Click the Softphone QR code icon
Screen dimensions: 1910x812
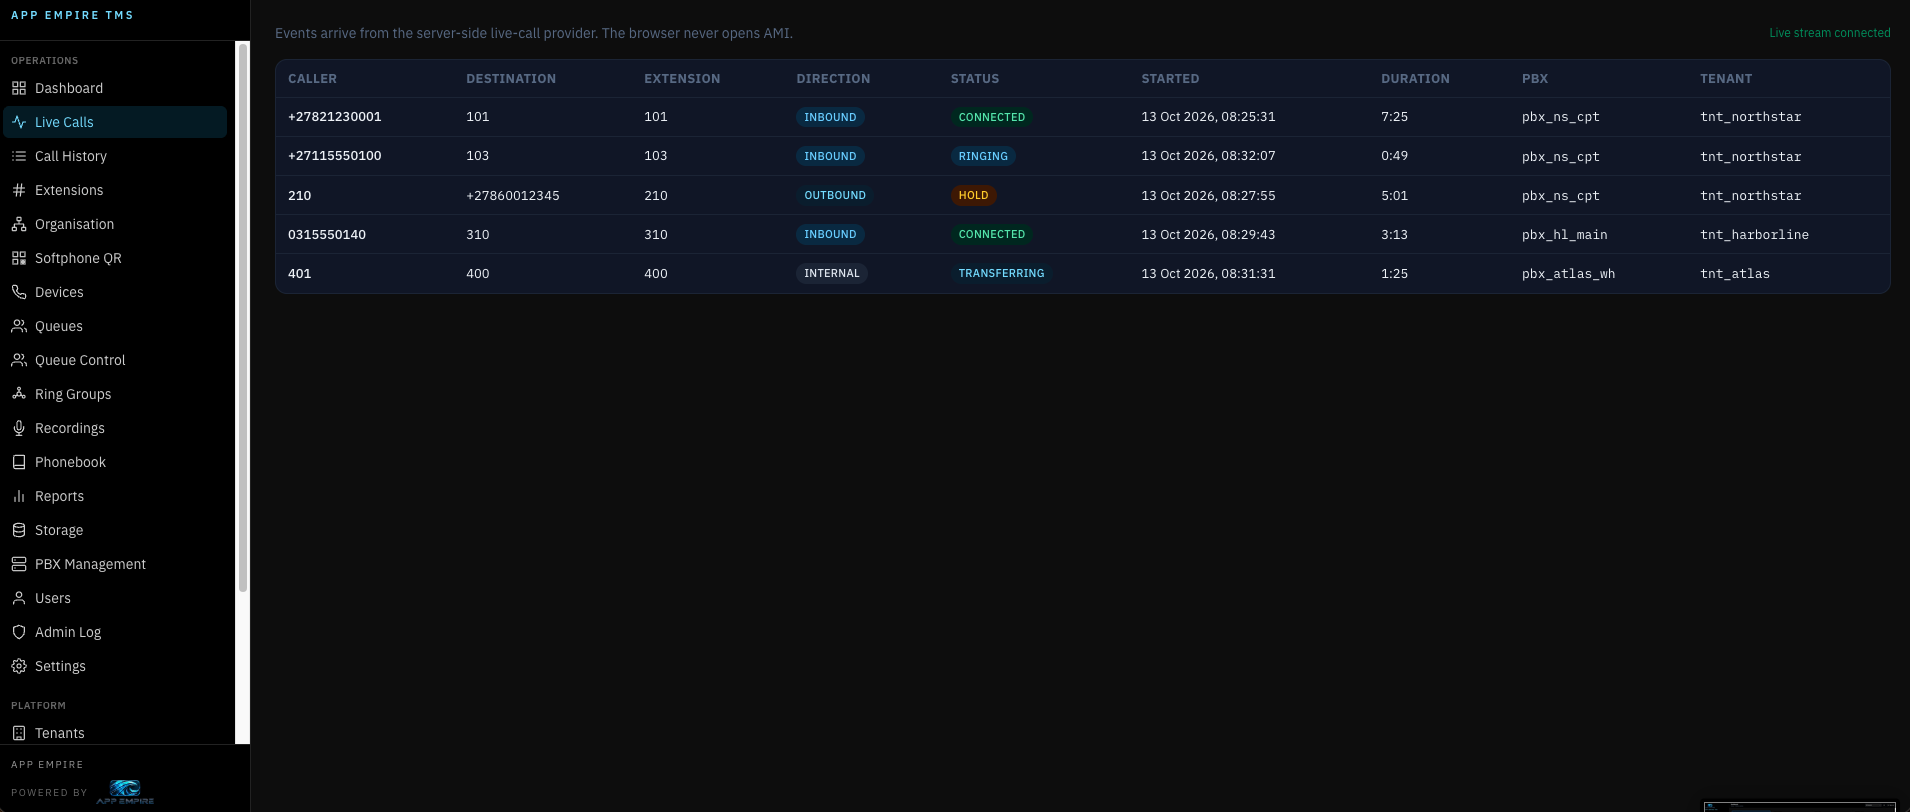tap(19, 258)
